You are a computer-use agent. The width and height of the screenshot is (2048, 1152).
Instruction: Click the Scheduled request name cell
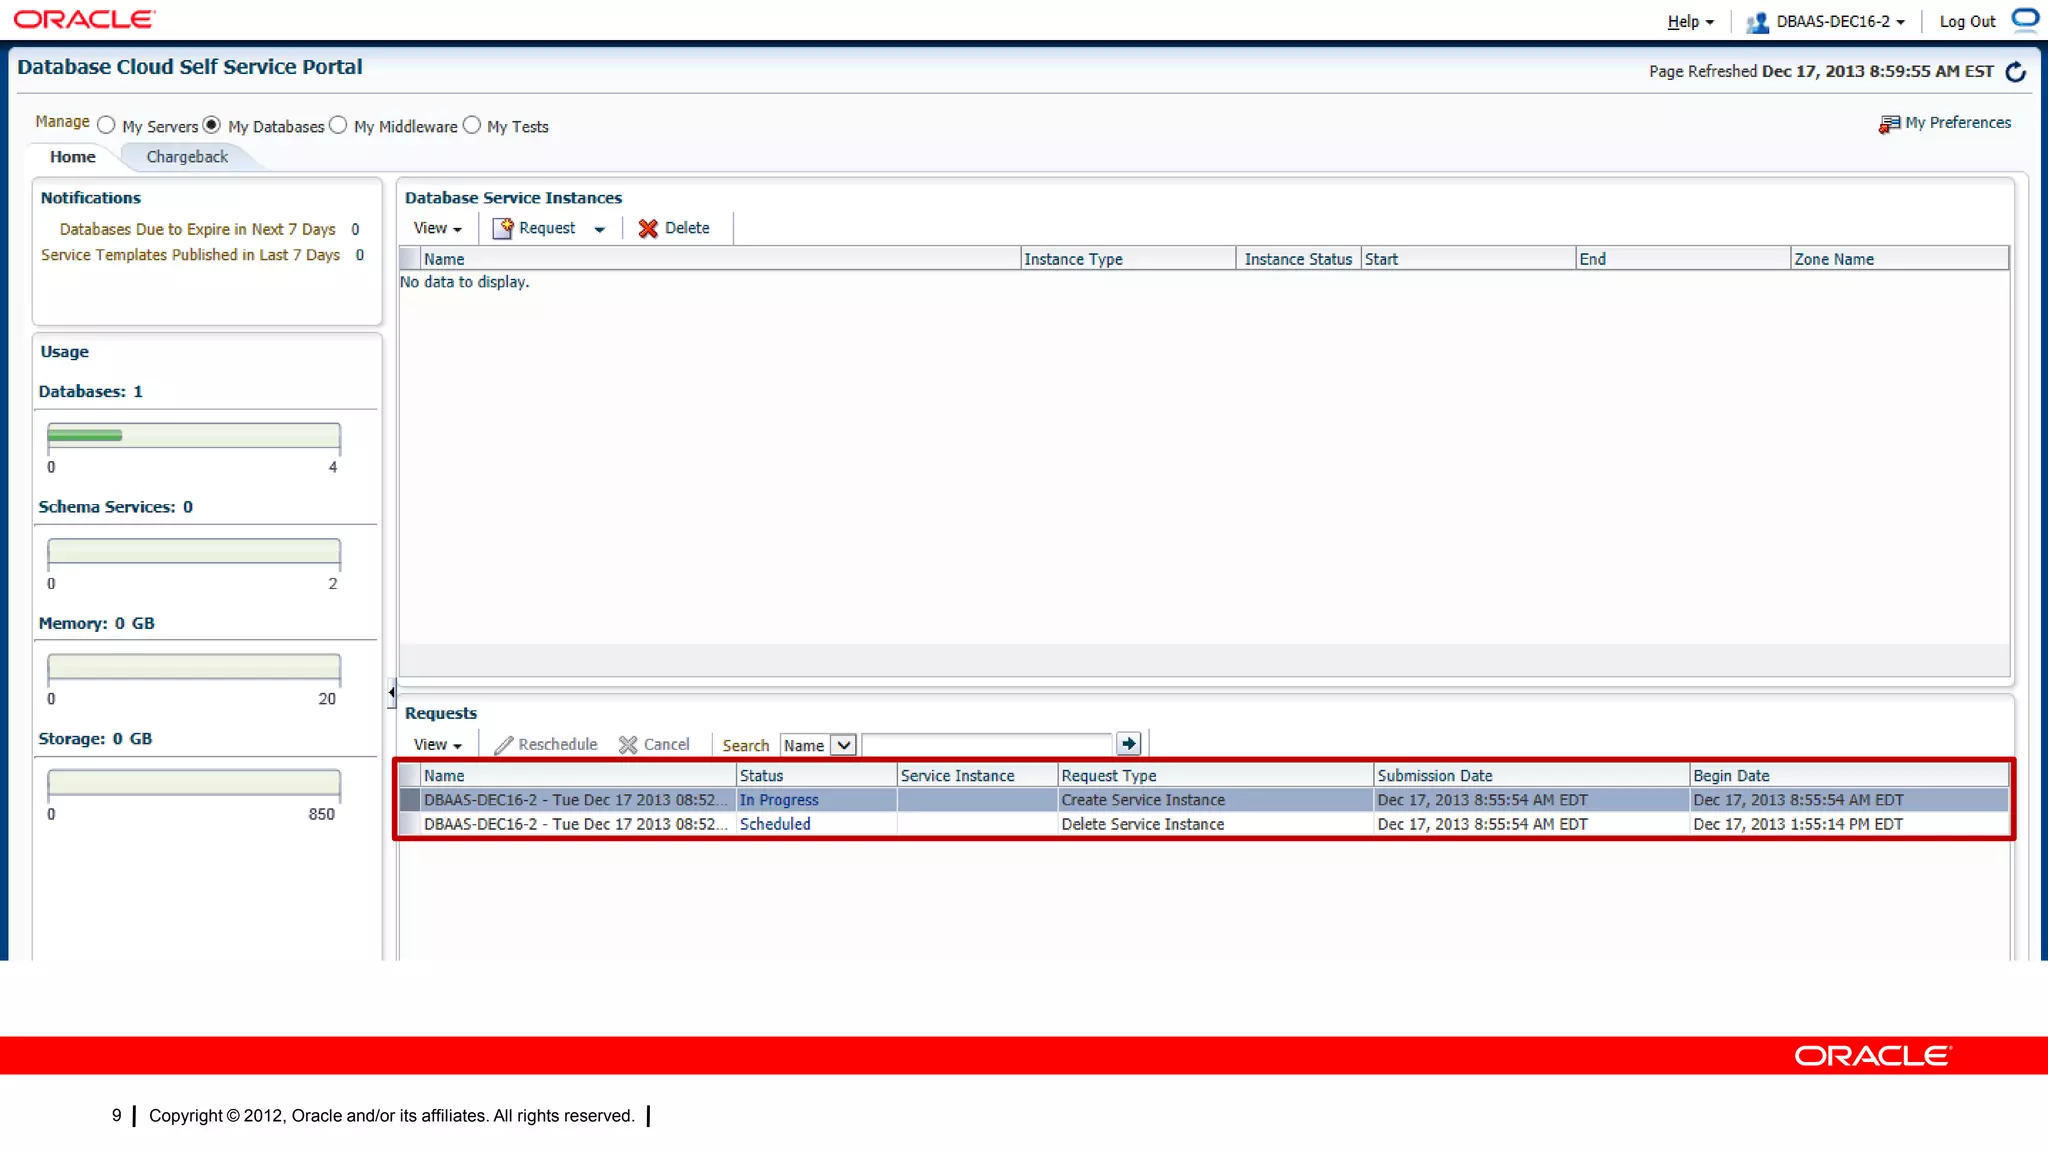(x=578, y=824)
